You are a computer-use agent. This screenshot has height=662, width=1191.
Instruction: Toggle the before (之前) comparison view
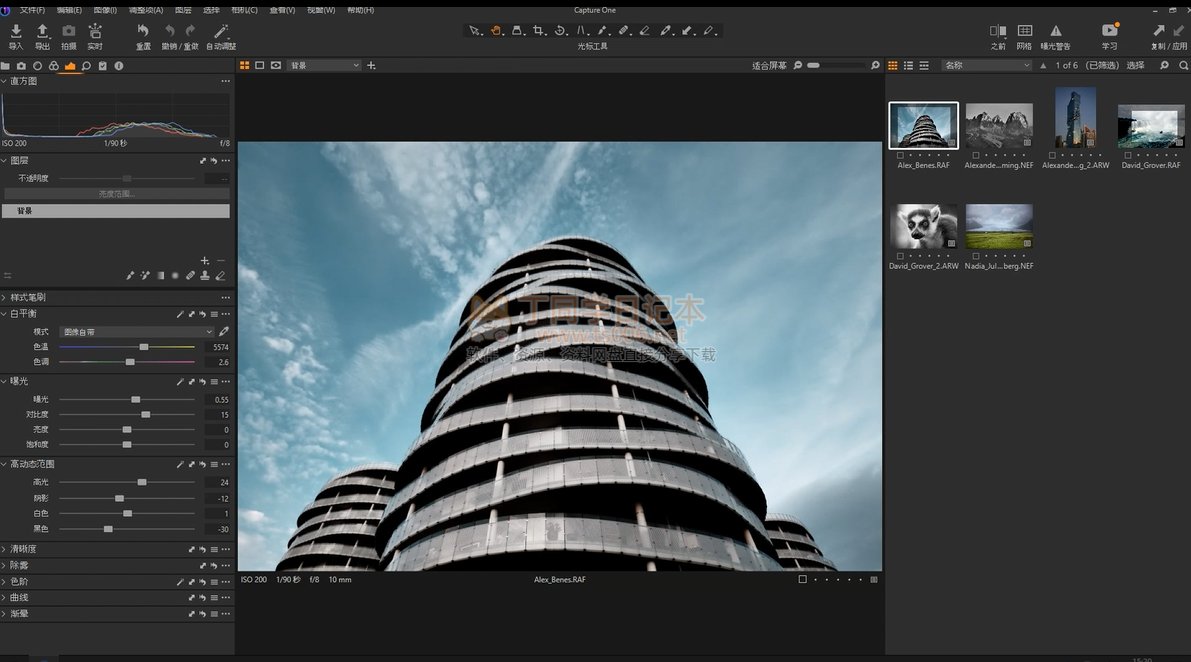pos(997,32)
